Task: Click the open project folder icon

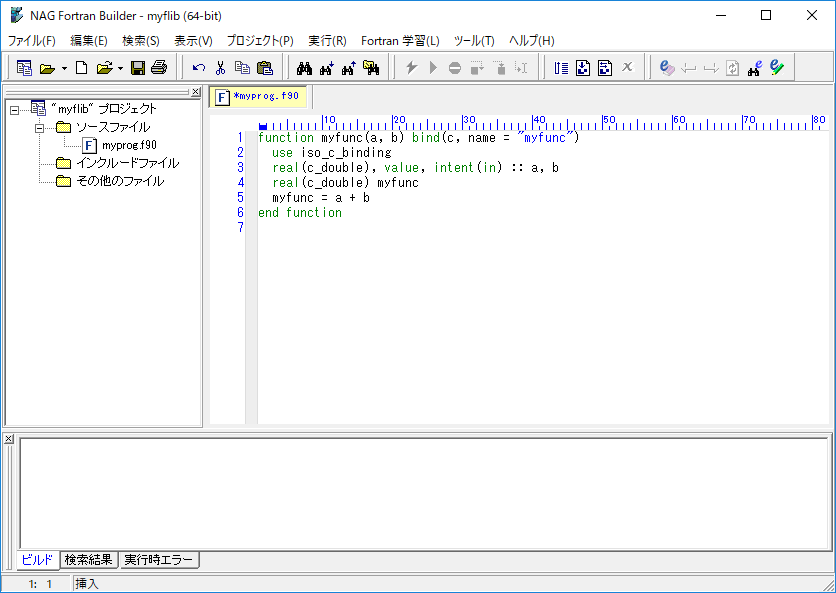Action: (x=47, y=68)
